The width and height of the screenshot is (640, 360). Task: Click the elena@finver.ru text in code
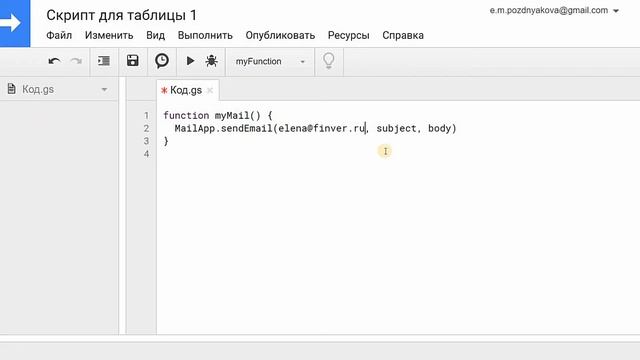[x=322, y=128]
